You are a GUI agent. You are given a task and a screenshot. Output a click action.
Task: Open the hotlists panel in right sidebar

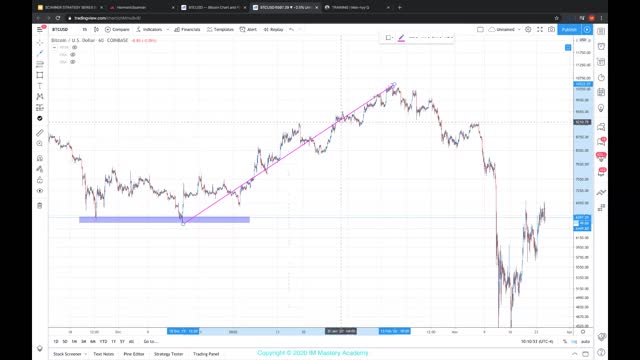[x=601, y=78]
